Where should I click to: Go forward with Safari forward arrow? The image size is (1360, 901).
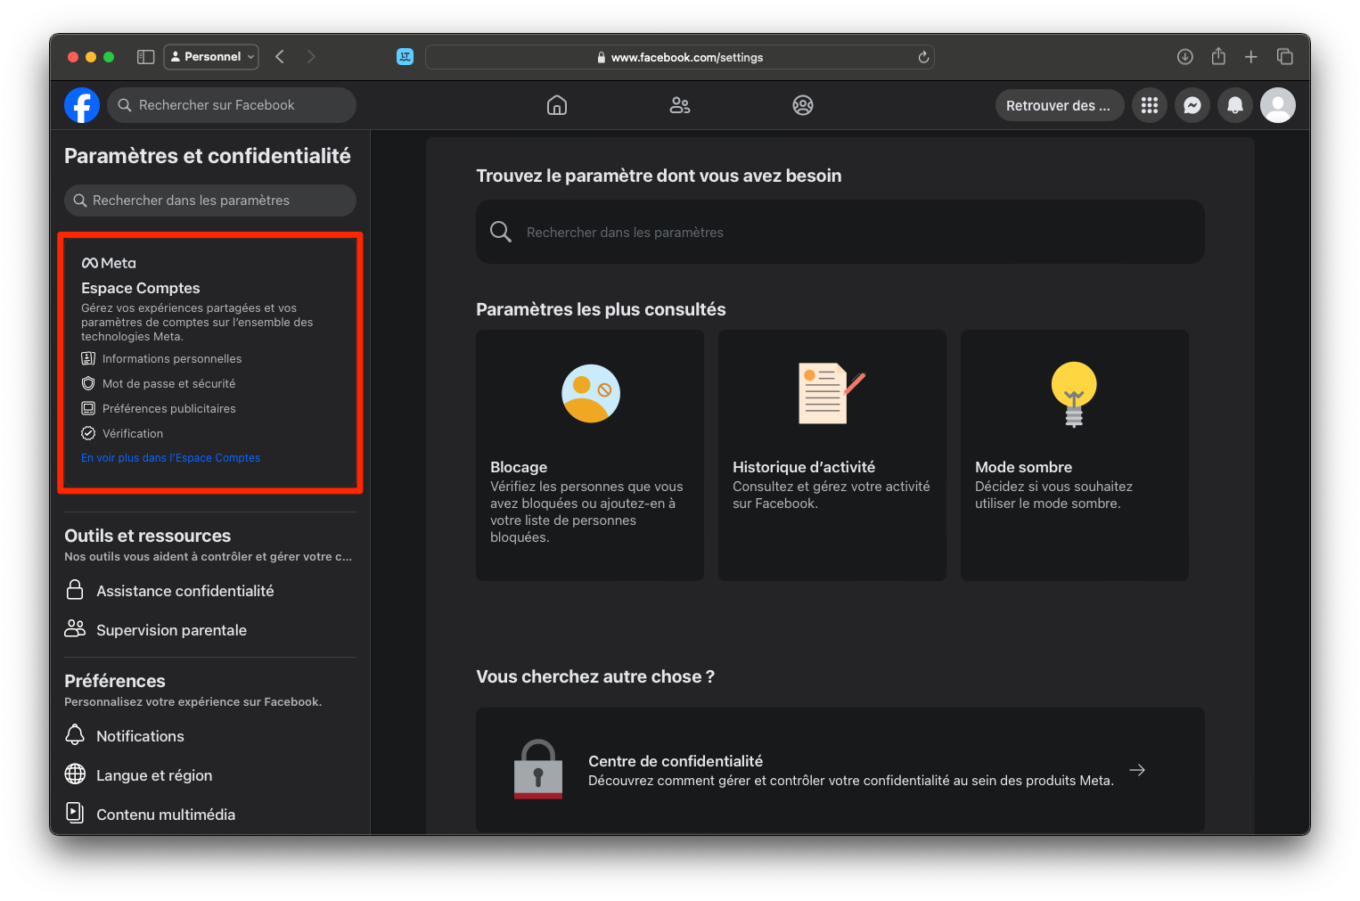click(311, 57)
